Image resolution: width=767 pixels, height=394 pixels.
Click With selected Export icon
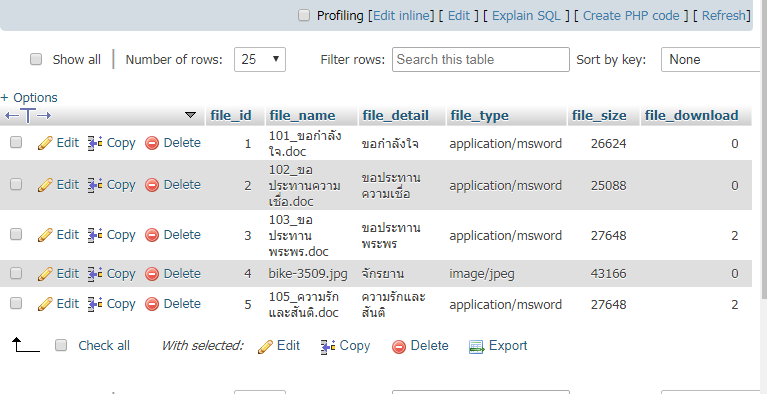click(x=477, y=347)
